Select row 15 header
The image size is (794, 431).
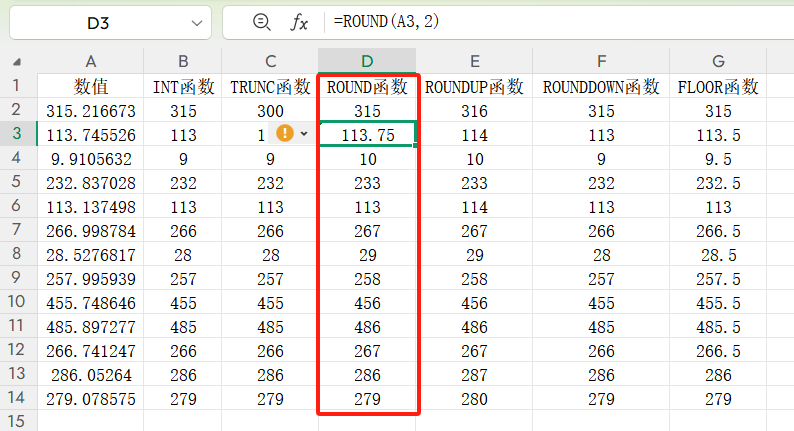point(17,421)
